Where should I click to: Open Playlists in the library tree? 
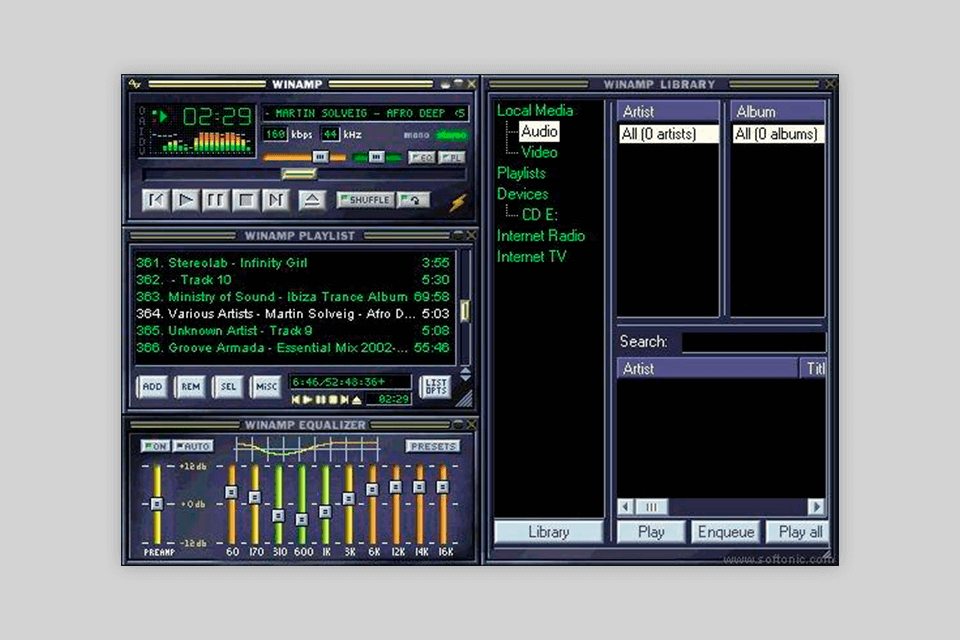[521, 173]
